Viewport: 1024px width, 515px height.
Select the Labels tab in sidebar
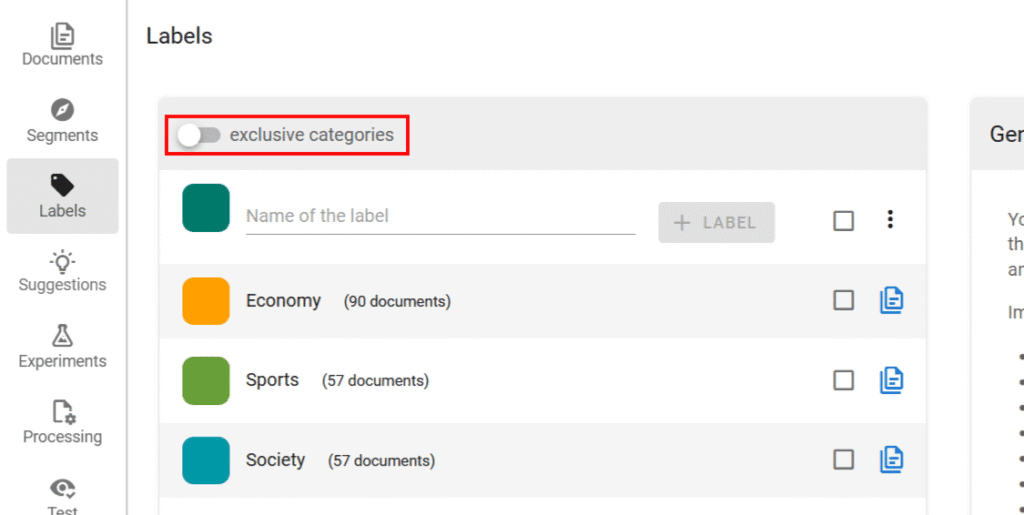tap(62, 195)
